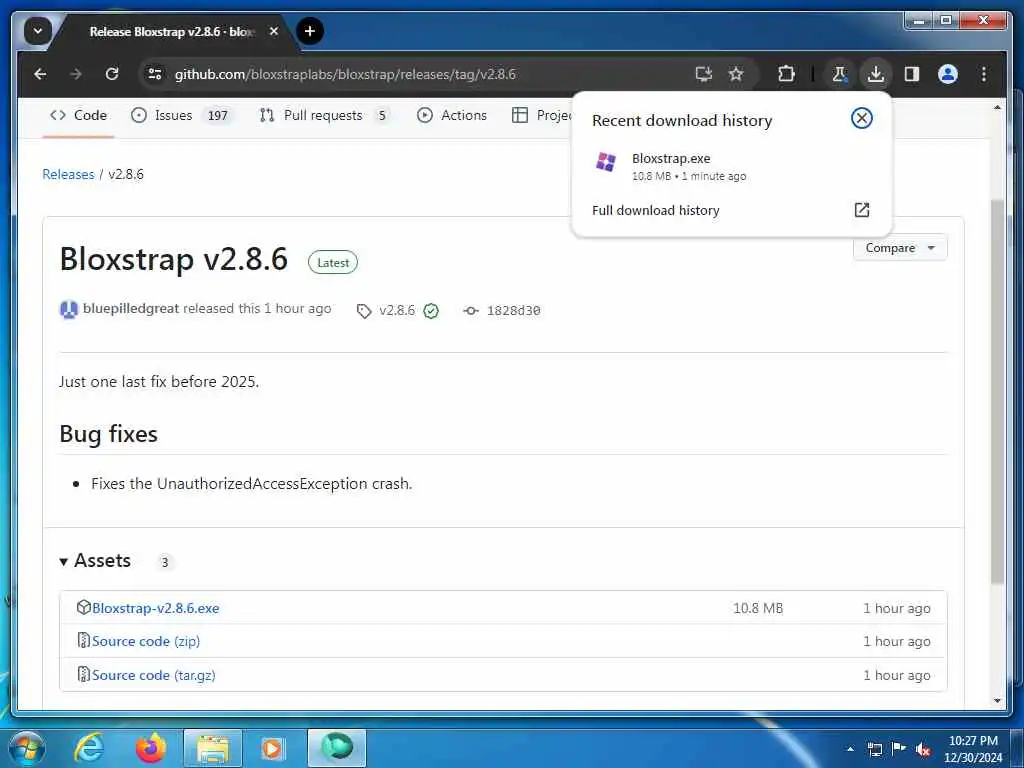Screen dimensions: 1024x768
Task: Open commit 1828d30
Action: pyautogui.click(x=513, y=311)
